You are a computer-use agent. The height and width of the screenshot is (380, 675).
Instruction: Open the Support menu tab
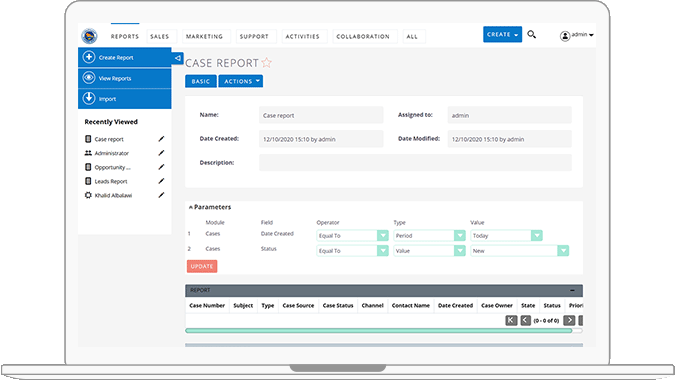click(254, 37)
